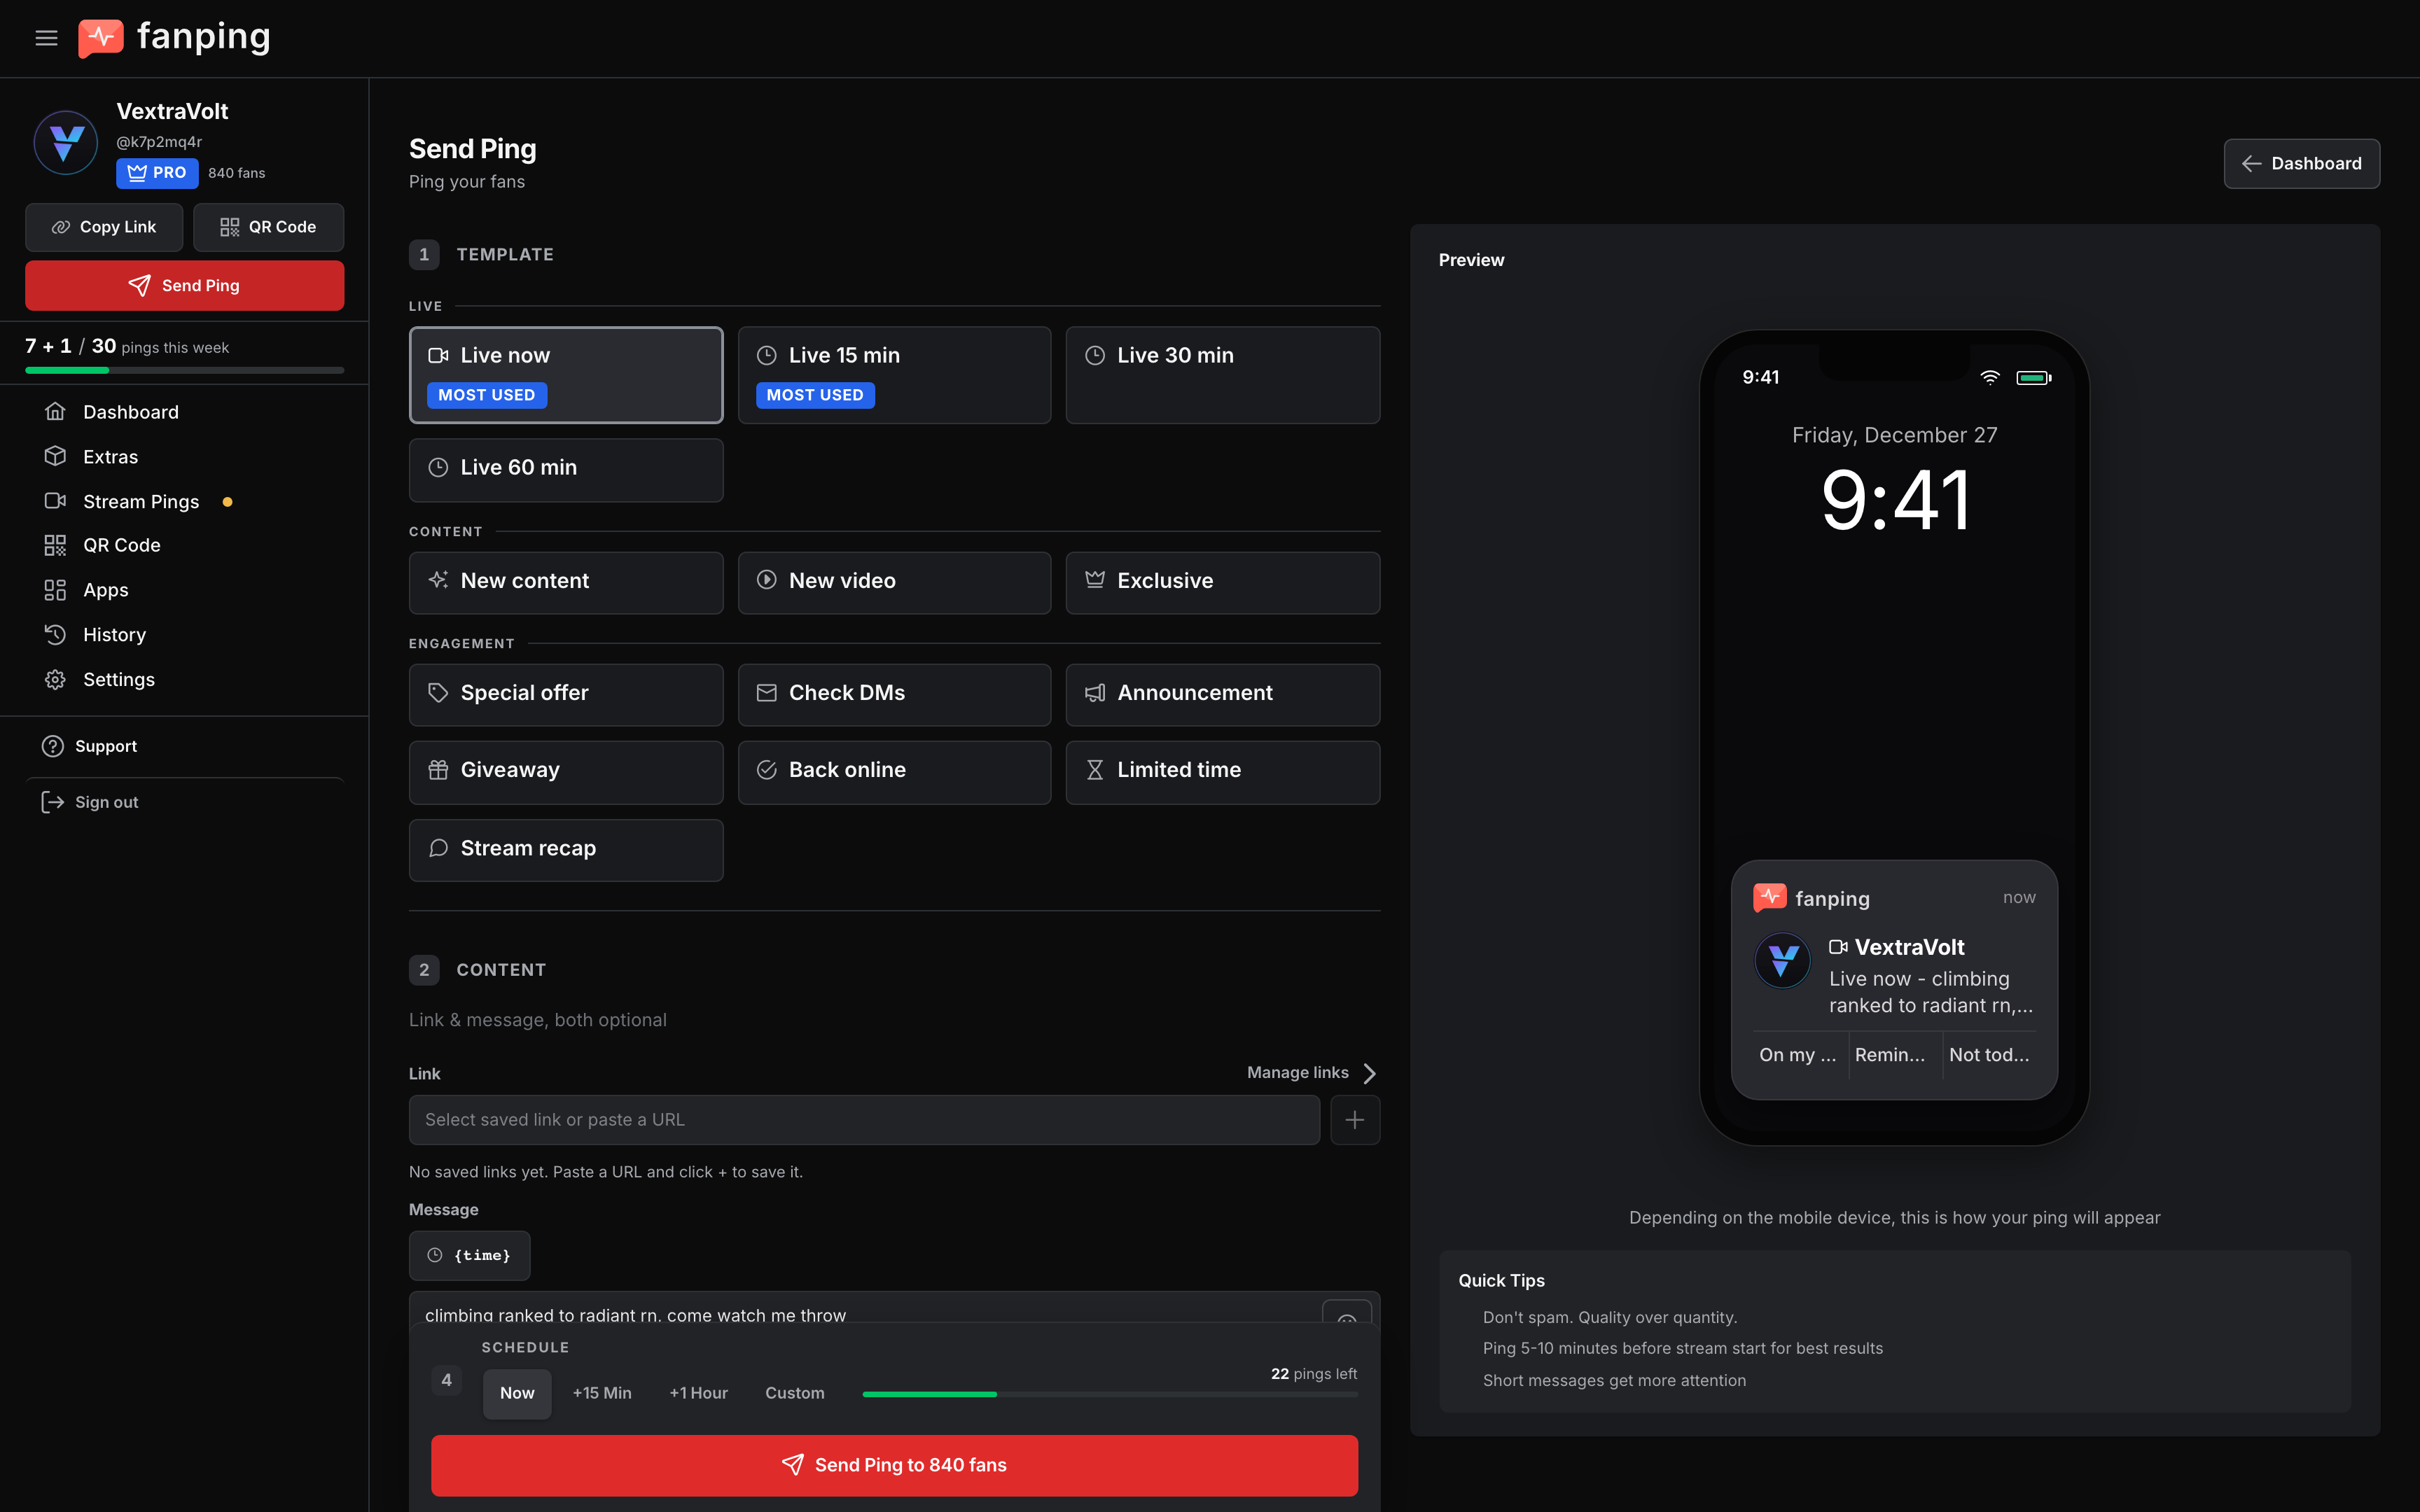The height and width of the screenshot is (1512, 2420).
Task: Open Stream Pings in the sidebar
Action: [x=141, y=502]
